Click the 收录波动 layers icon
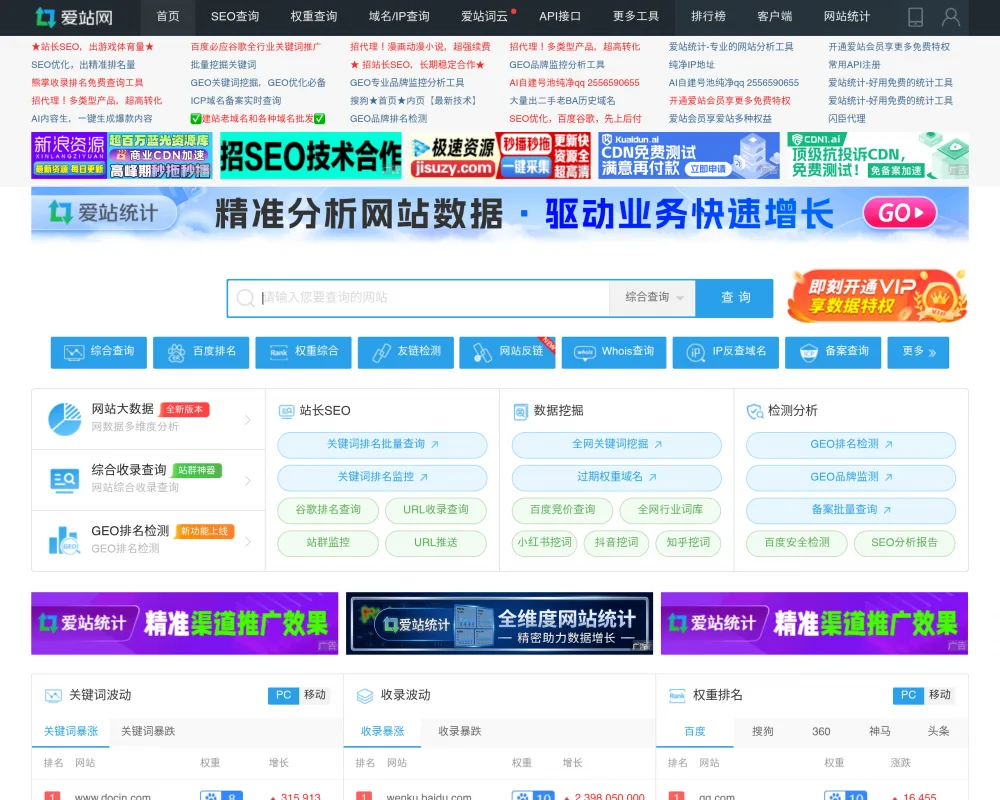1000x800 pixels. tap(365, 696)
